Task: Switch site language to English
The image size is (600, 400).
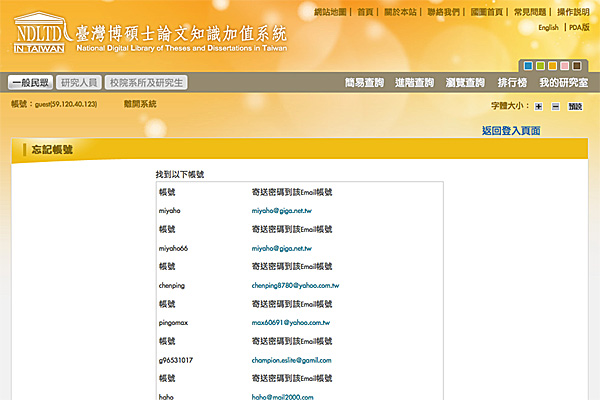Action: coord(548,28)
